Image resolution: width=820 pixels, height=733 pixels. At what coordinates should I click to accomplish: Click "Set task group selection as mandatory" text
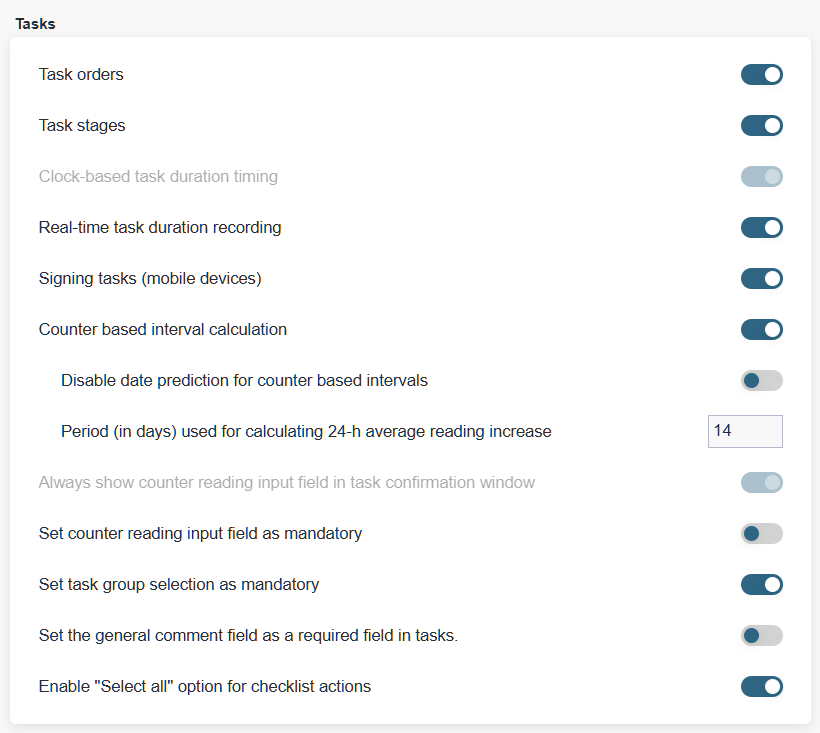pos(179,584)
